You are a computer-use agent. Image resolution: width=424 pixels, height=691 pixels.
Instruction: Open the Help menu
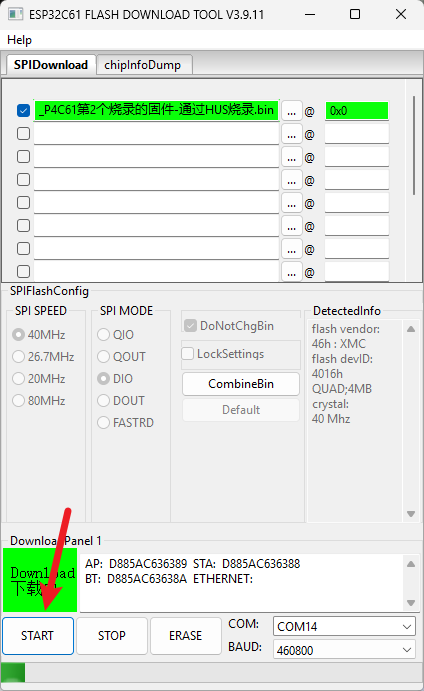point(19,40)
